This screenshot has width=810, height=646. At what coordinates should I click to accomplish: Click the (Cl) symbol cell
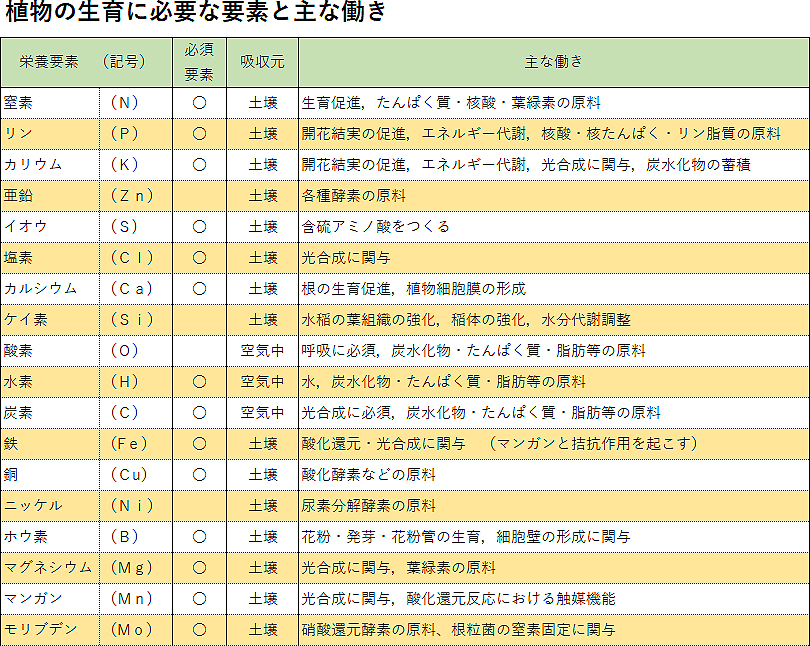coord(136,258)
